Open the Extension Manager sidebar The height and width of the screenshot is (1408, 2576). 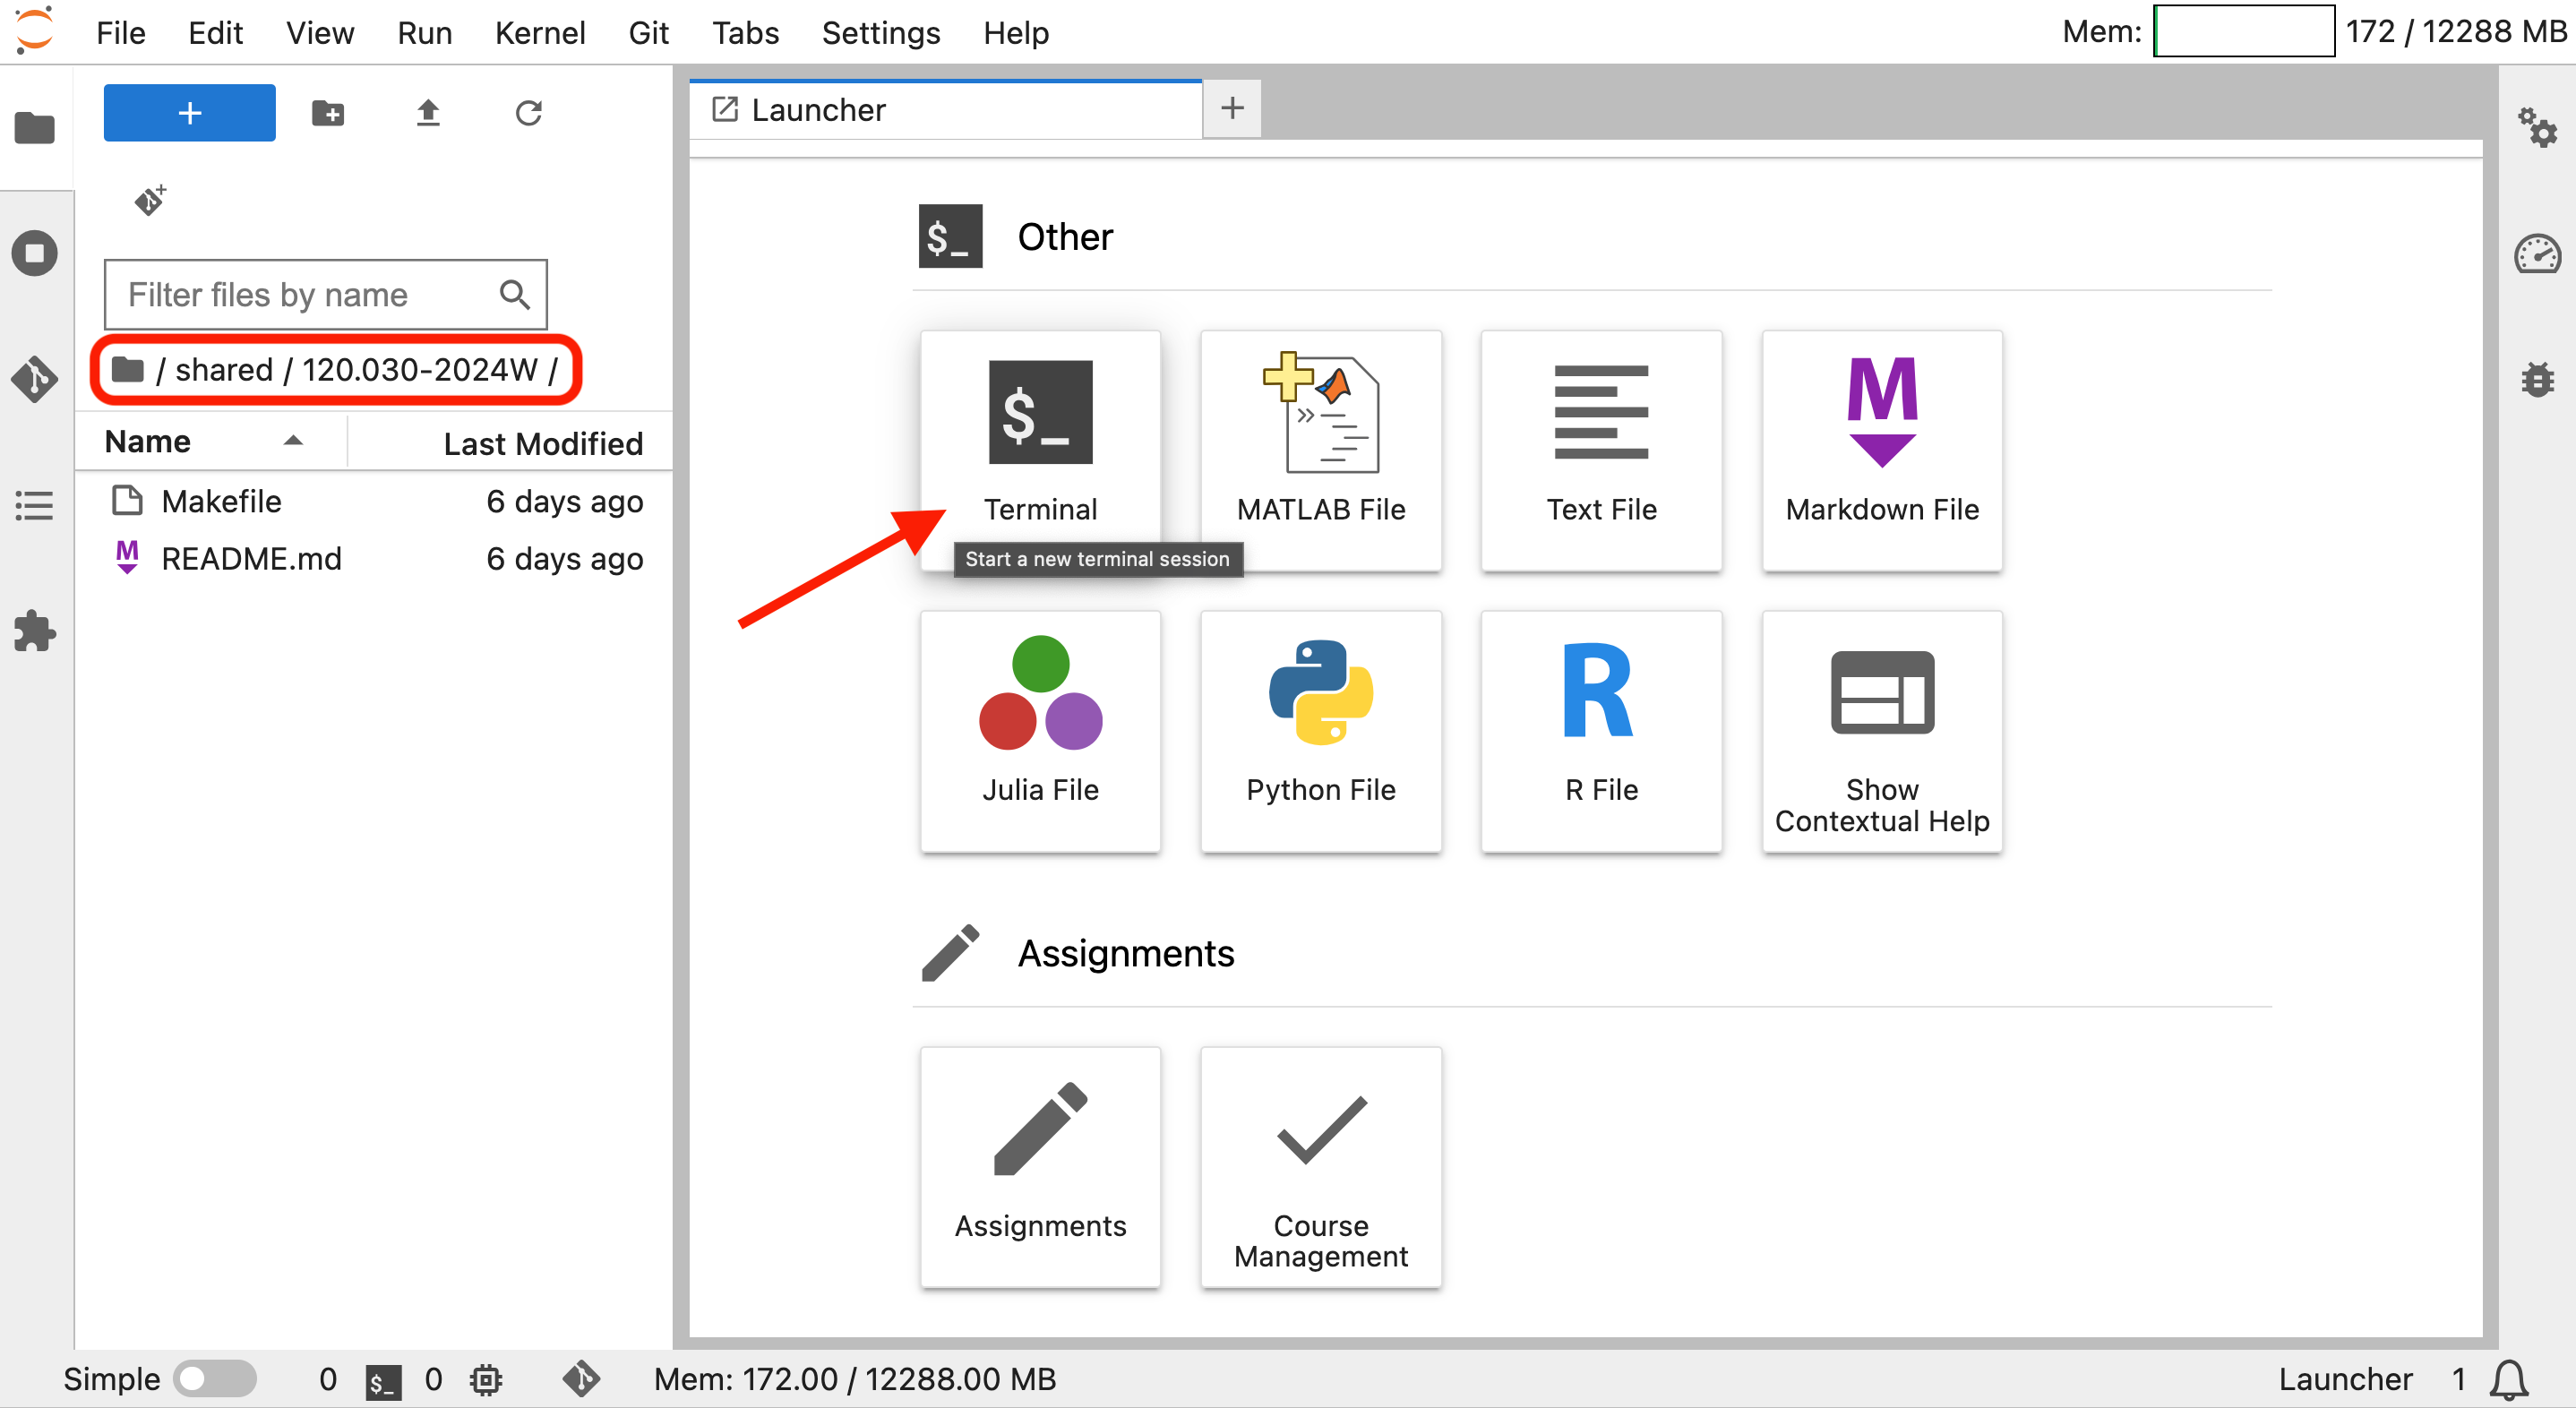click(35, 631)
